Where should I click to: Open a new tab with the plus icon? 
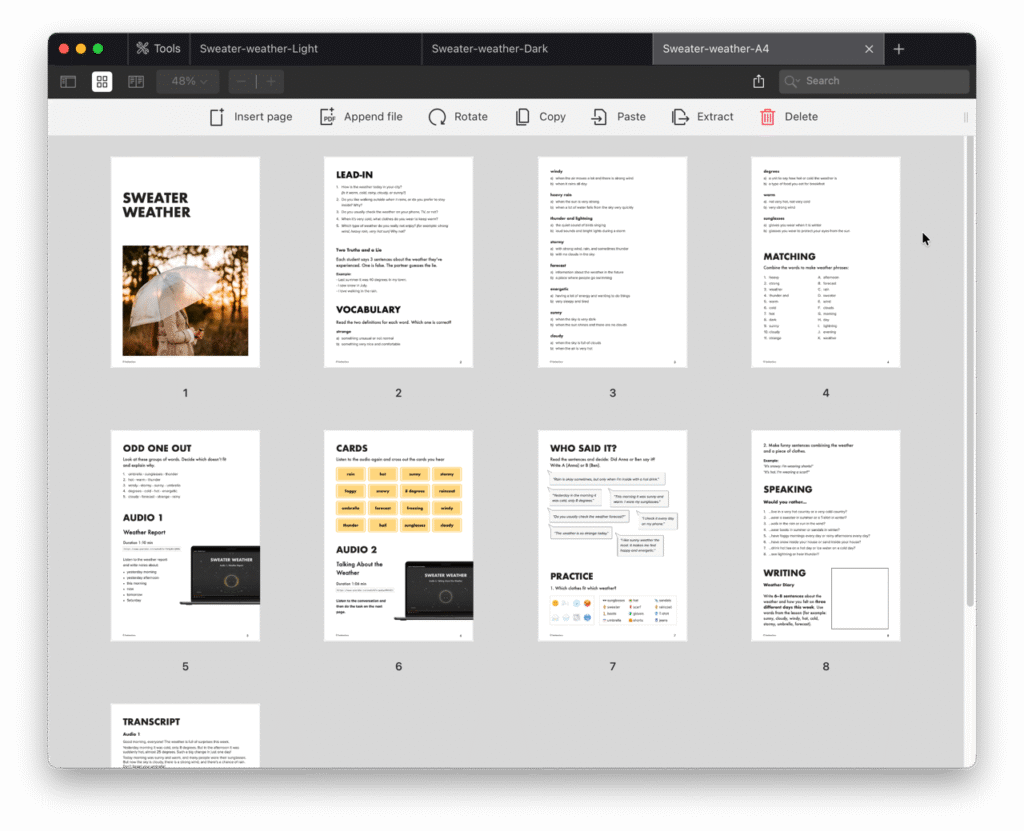tap(899, 48)
